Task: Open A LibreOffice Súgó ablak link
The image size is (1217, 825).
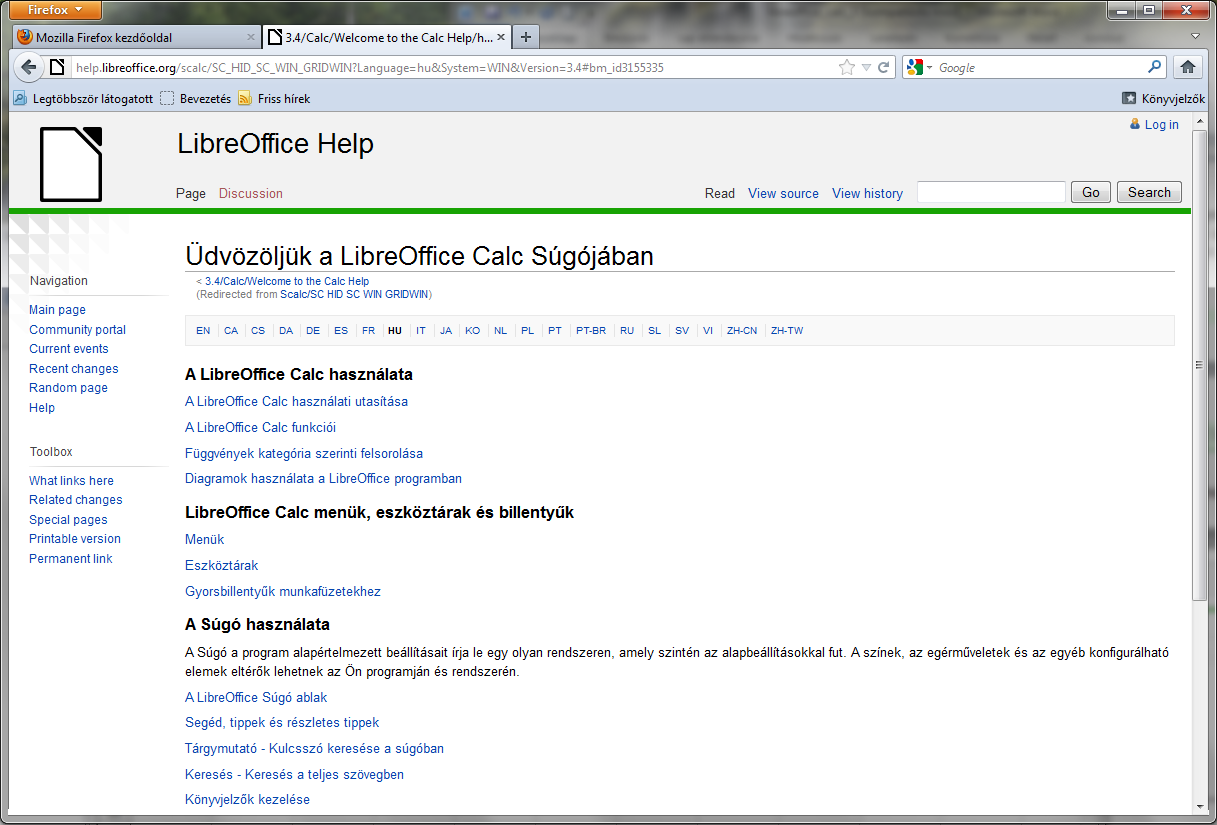Action: click(x=256, y=698)
